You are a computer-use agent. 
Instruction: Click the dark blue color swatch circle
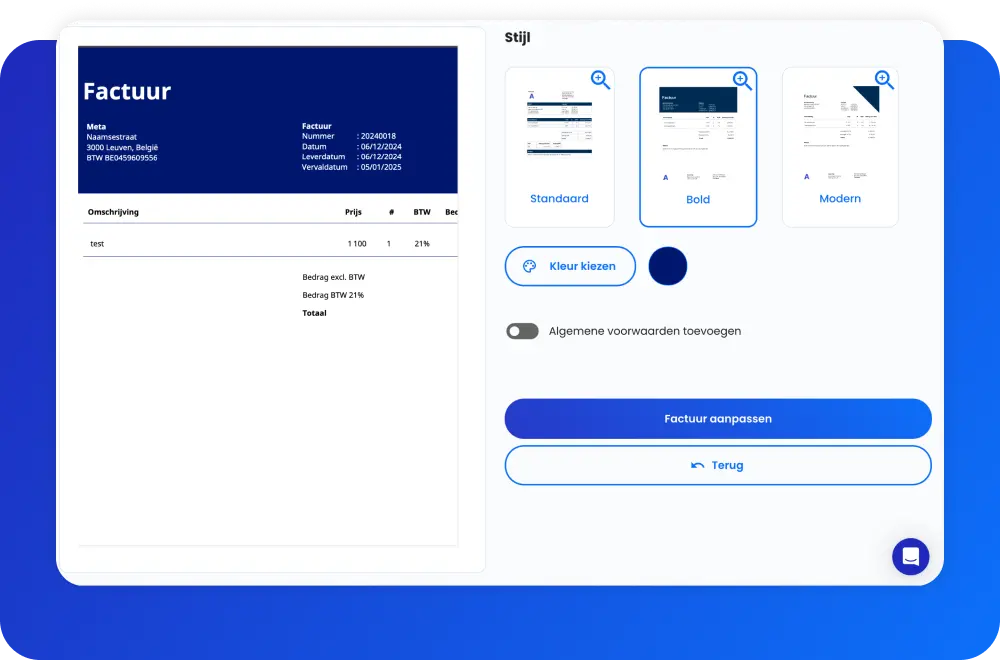point(667,266)
